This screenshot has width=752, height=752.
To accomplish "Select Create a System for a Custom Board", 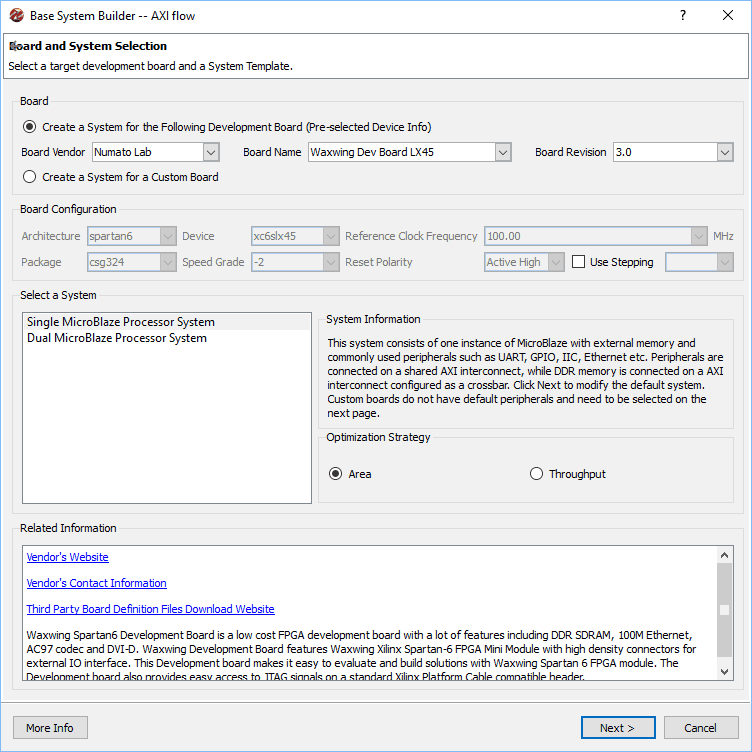I will [30, 177].
